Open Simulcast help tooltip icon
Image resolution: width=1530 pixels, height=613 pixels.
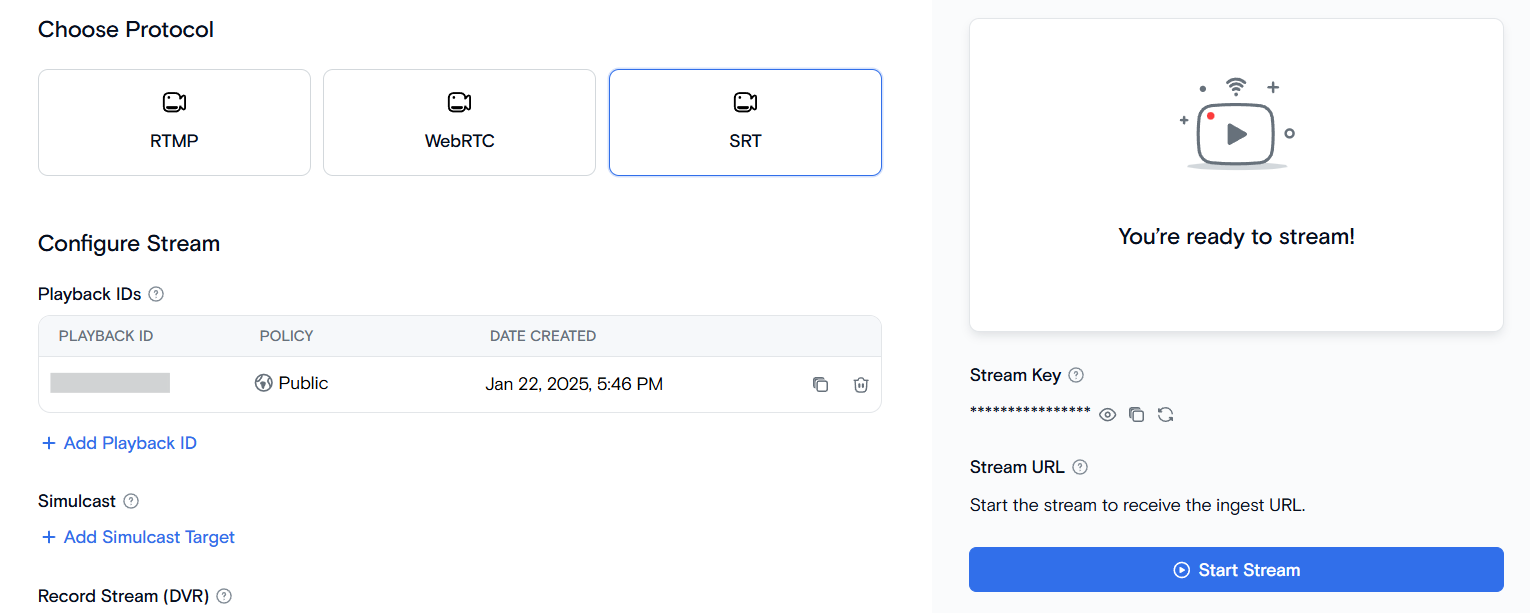pyautogui.click(x=131, y=501)
